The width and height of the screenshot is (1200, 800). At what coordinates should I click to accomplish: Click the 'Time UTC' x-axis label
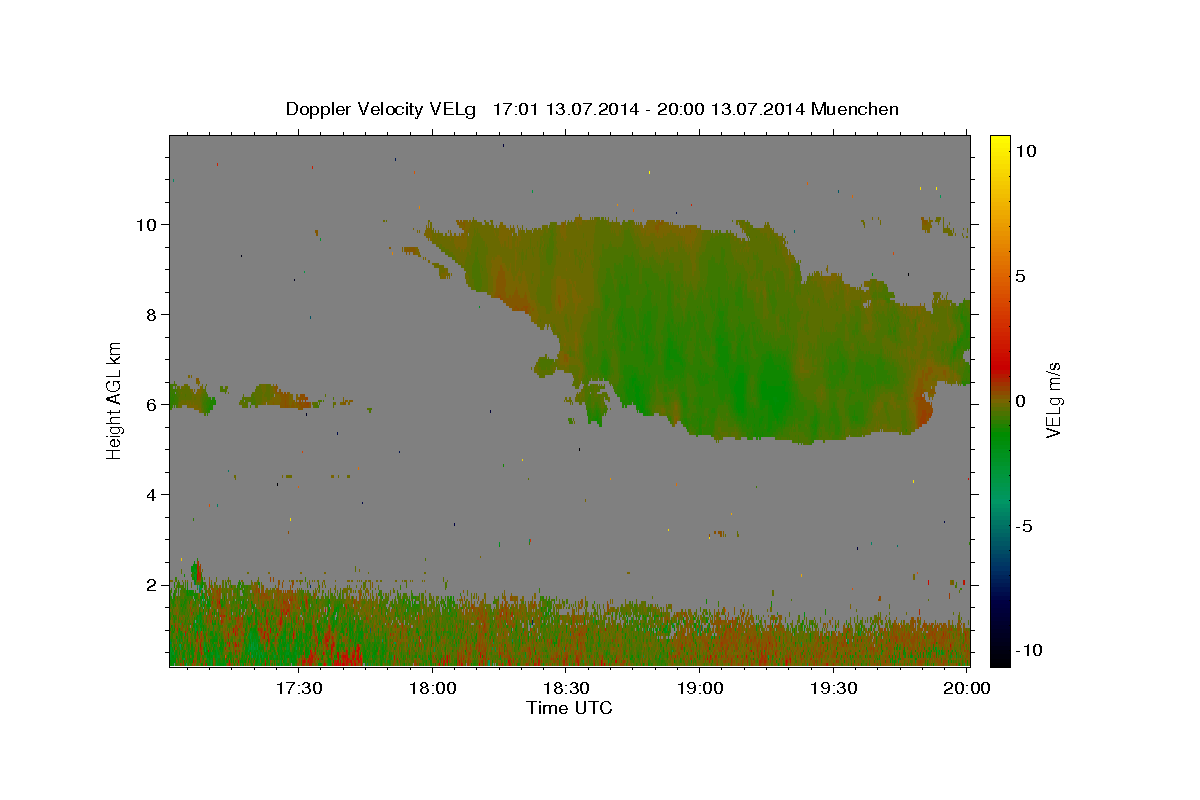(569, 708)
